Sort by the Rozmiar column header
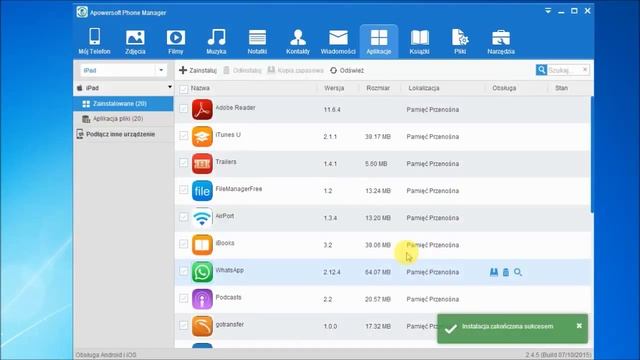The height and width of the screenshot is (360, 640). [x=378, y=88]
